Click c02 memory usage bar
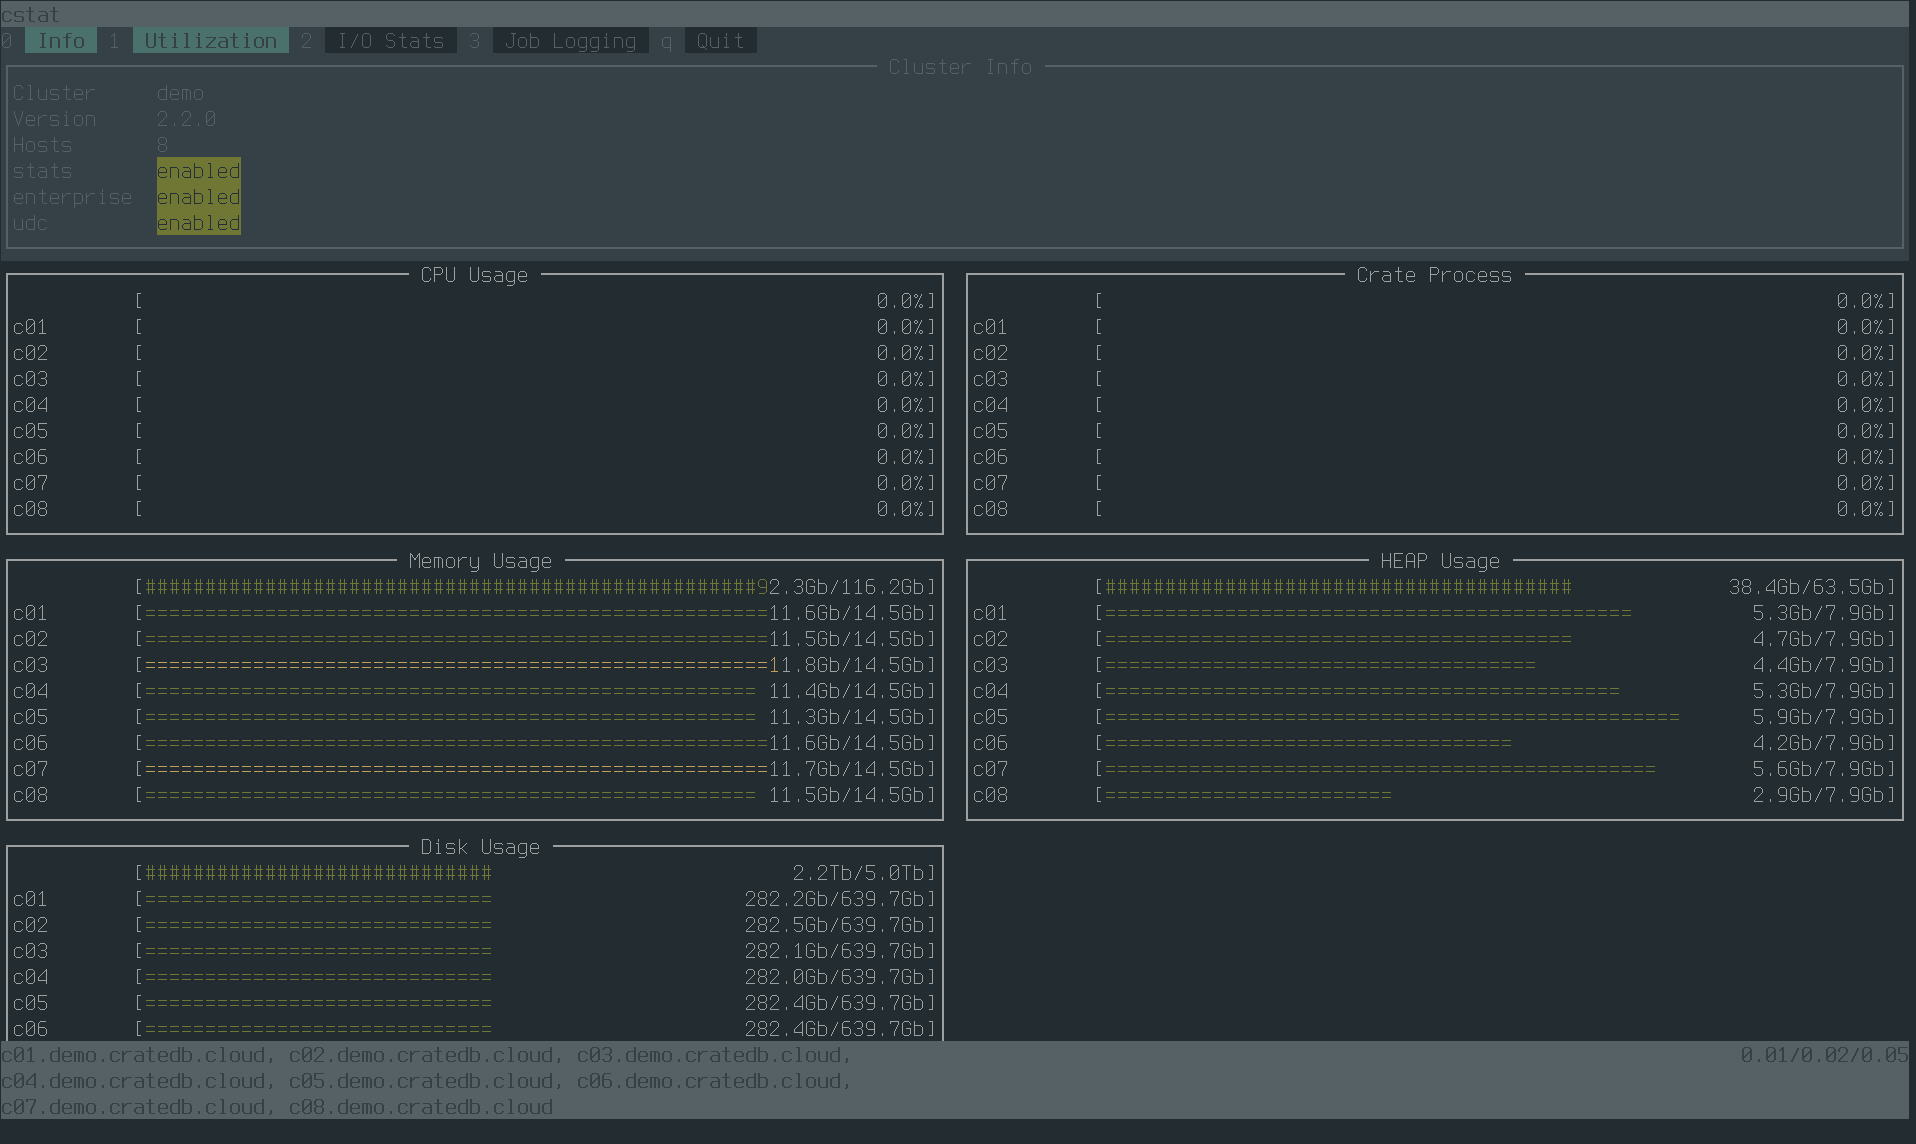1916x1144 pixels. tap(535, 639)
